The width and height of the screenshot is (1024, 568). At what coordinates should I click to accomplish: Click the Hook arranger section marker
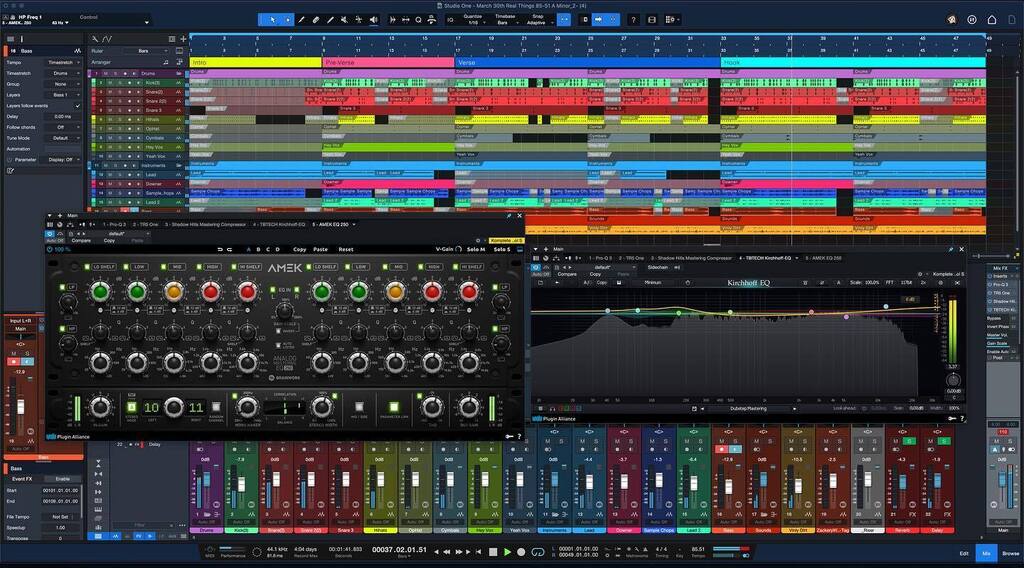point(852,62)
